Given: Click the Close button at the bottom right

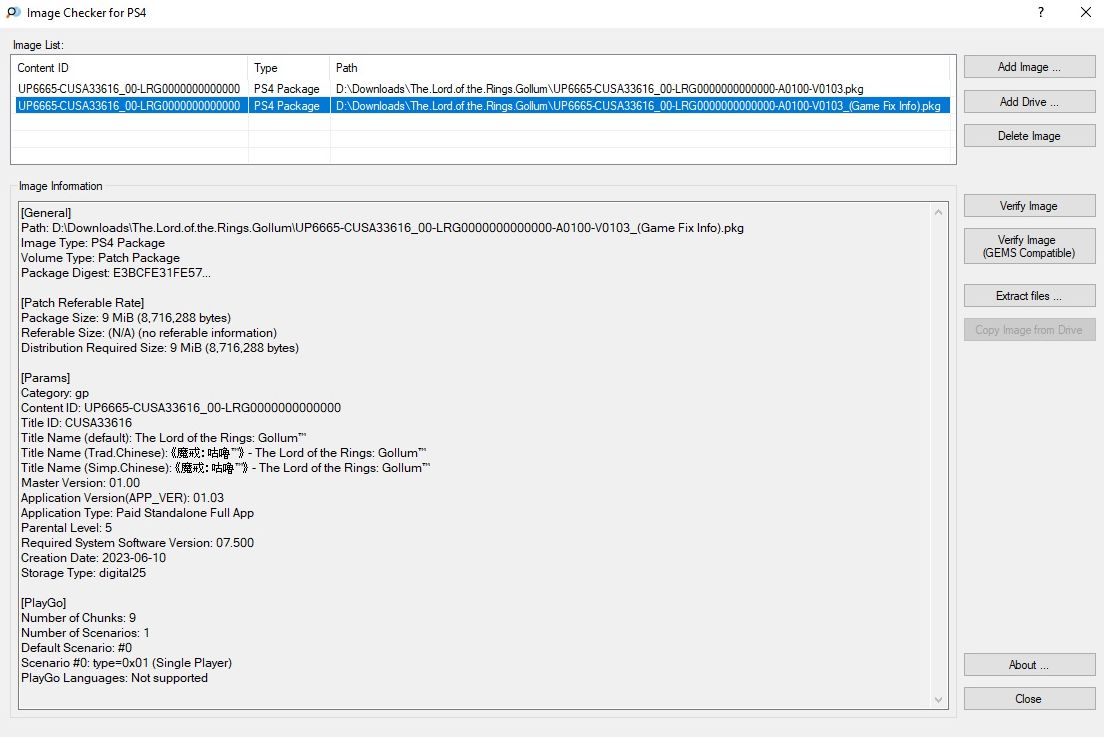Looking at the screenshot, I should (1029, 699).
